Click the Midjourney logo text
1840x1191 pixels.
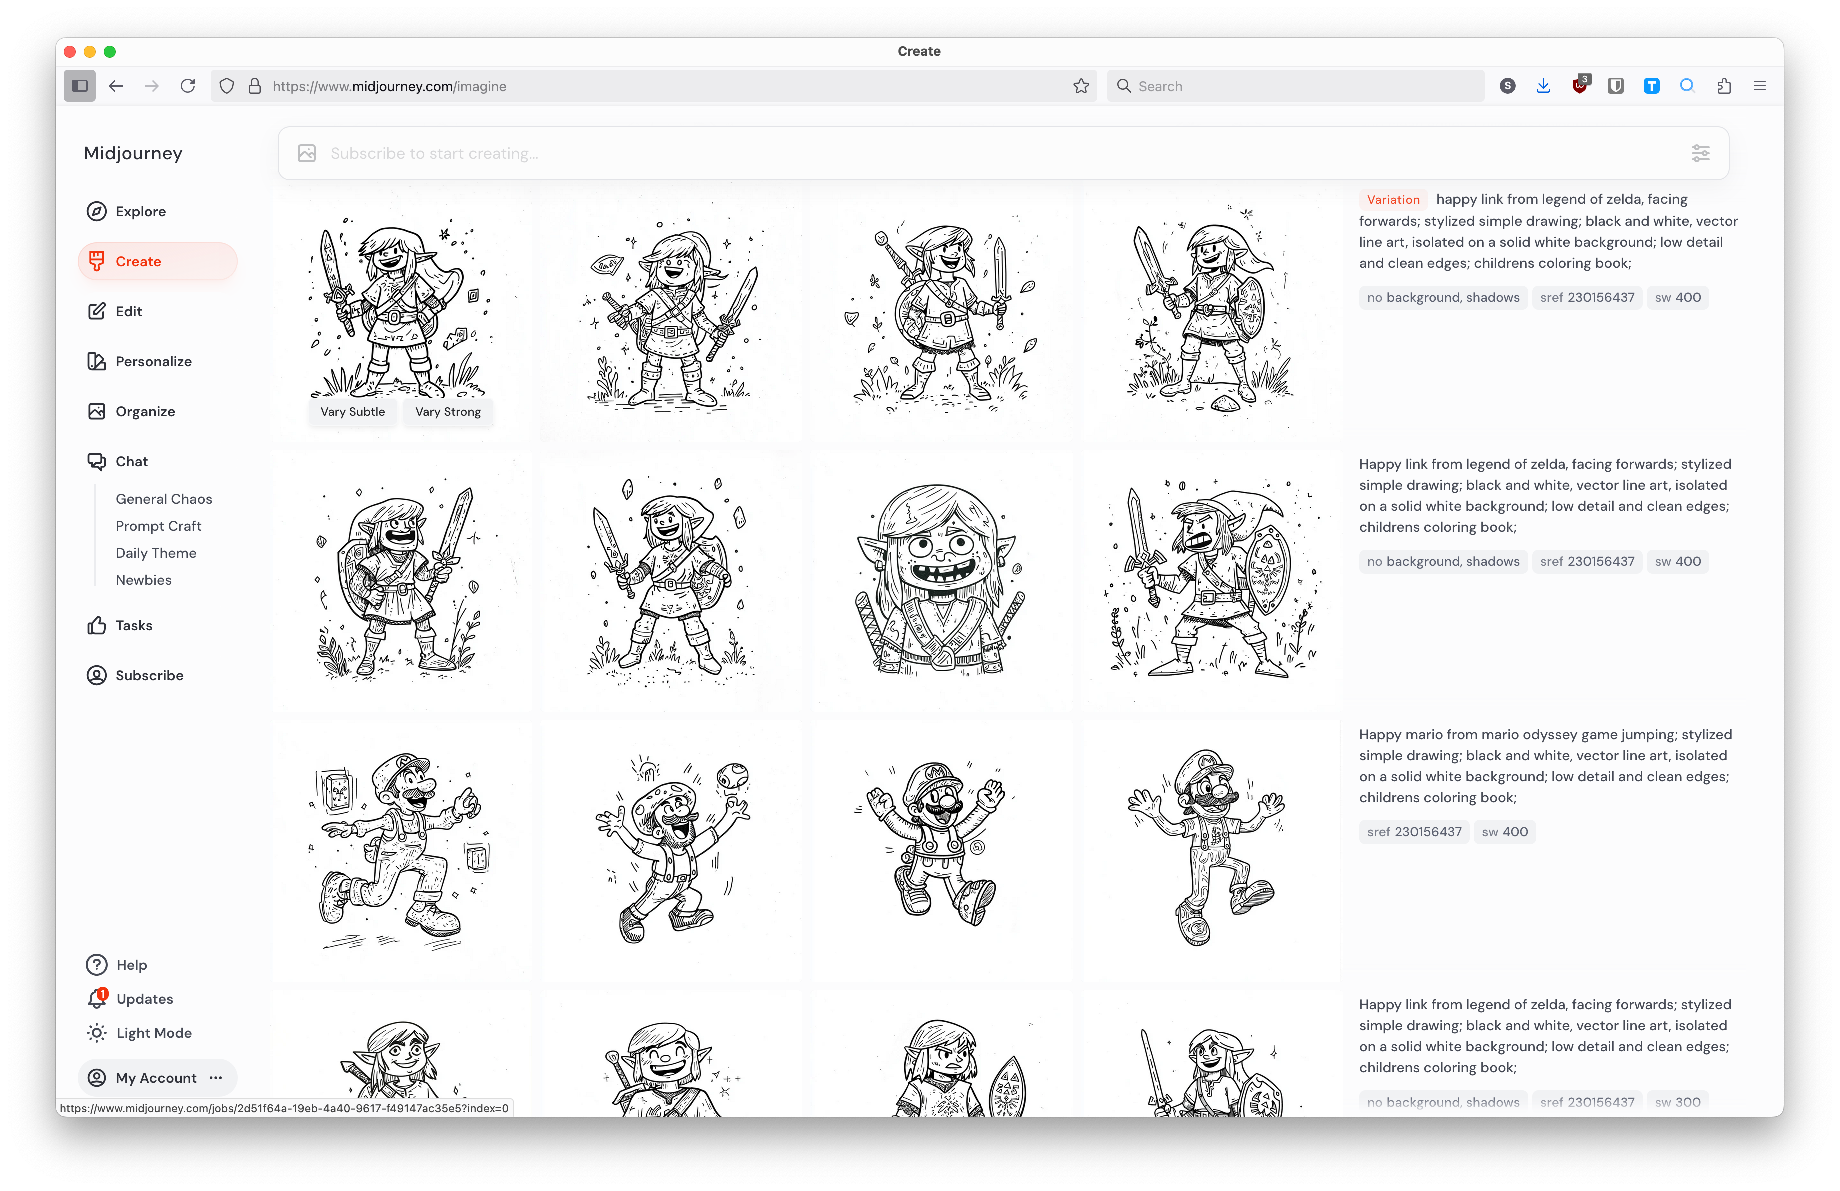coord(133,153)
